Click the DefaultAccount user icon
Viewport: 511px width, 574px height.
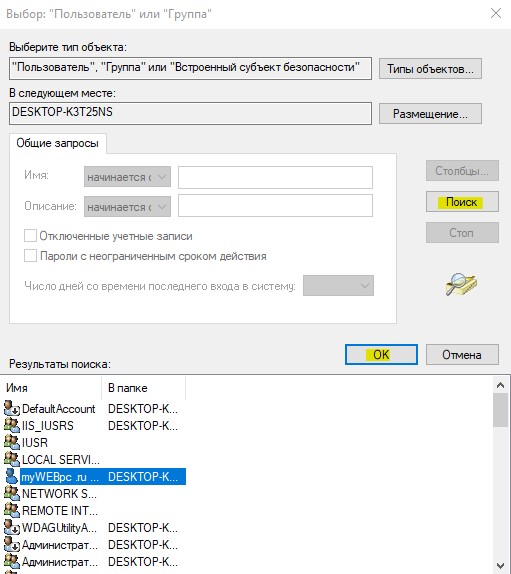(12, 408)
